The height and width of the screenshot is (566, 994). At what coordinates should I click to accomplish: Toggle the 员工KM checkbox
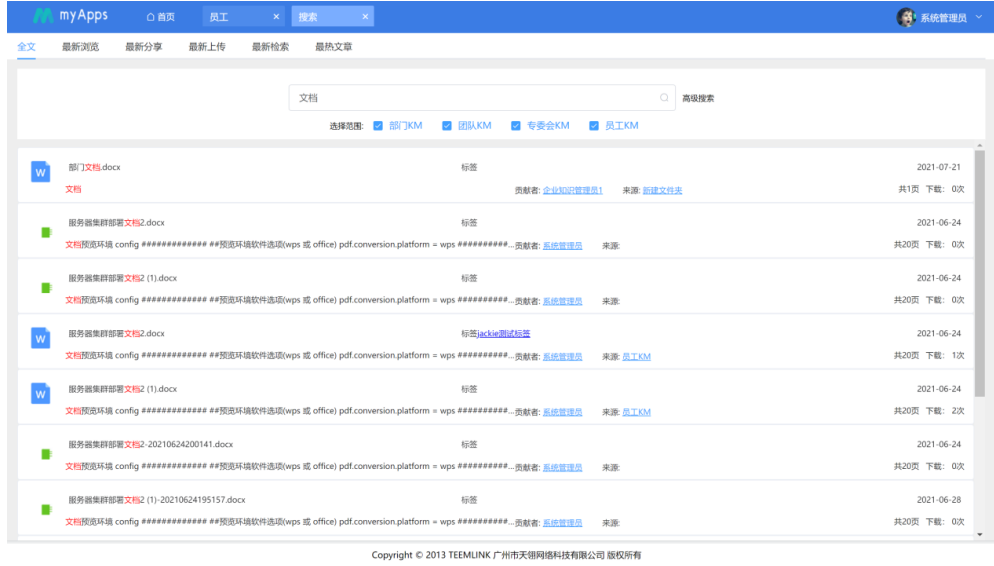click(594, 126)
